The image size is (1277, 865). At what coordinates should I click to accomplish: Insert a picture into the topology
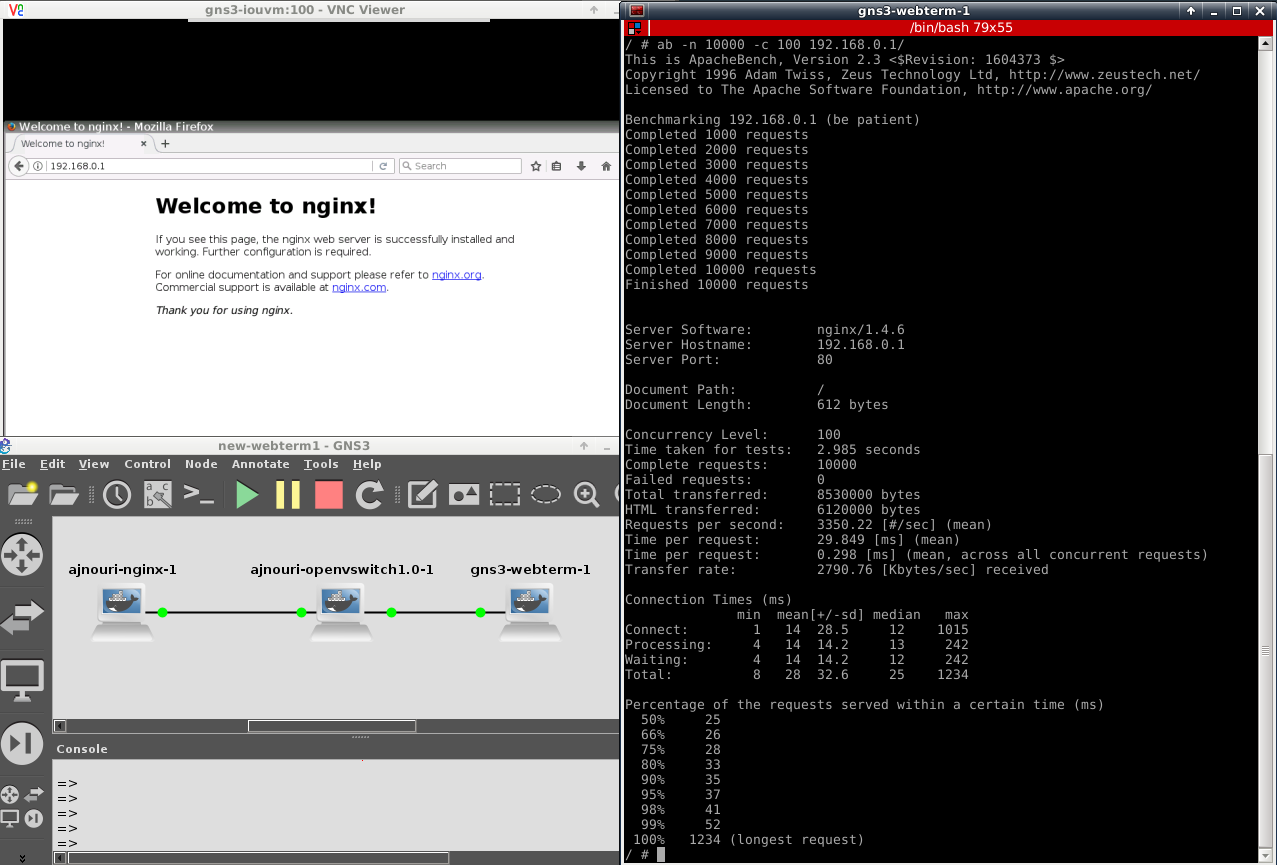[x=463, y=494]
